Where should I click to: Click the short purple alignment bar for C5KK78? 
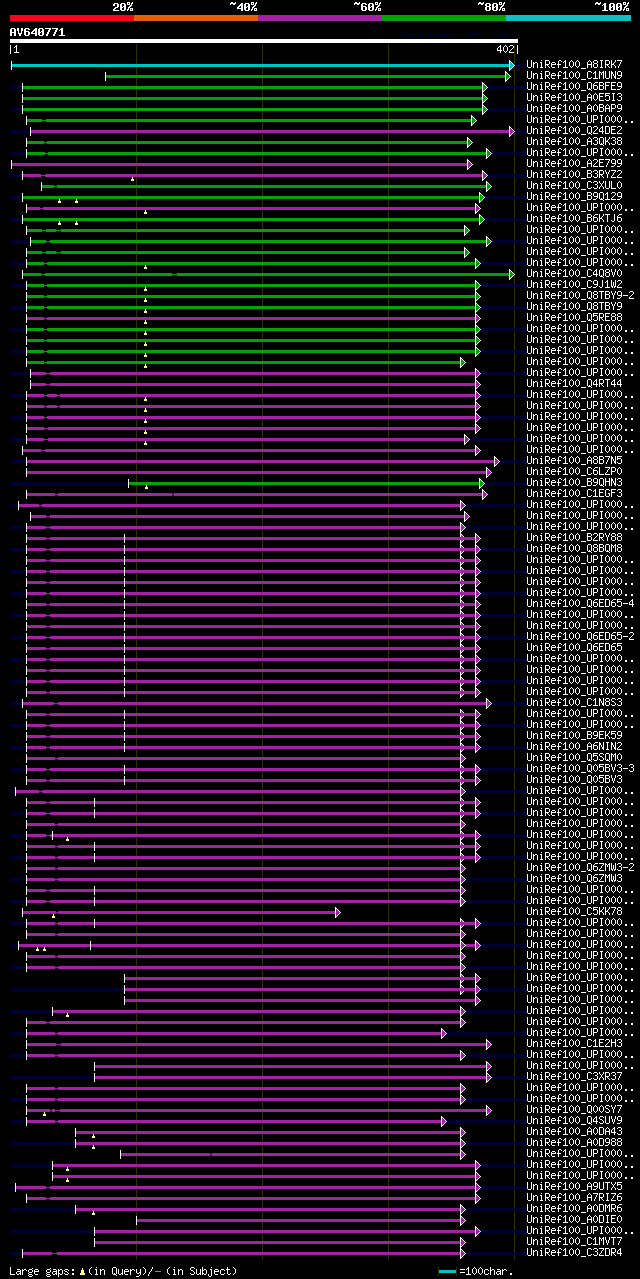181,912
